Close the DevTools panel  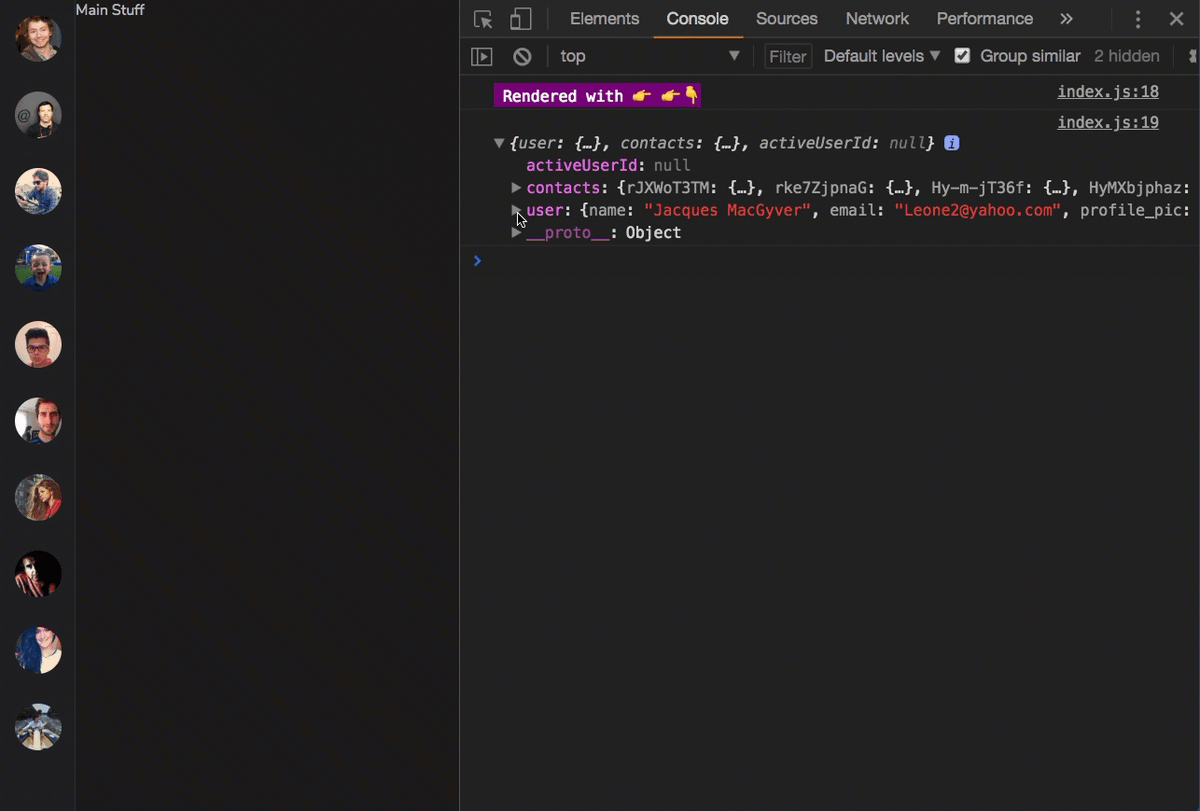pyautogui.click(x=1177, y=19)
